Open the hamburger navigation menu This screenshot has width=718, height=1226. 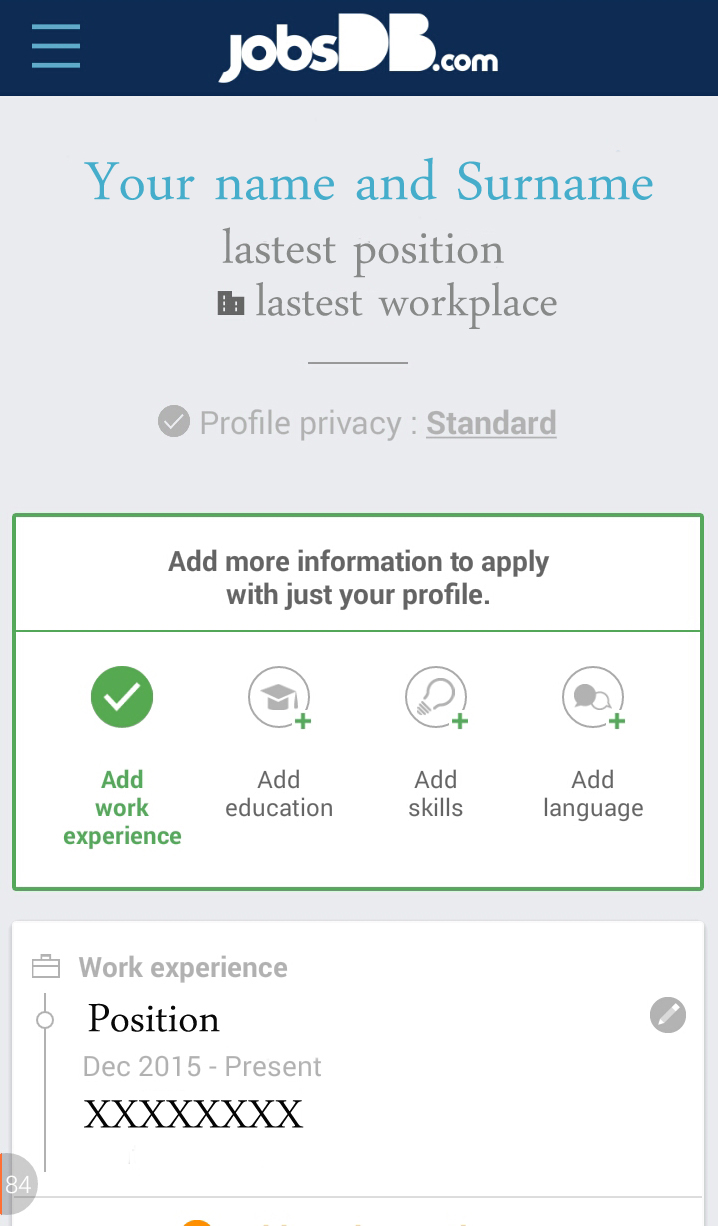56,46
